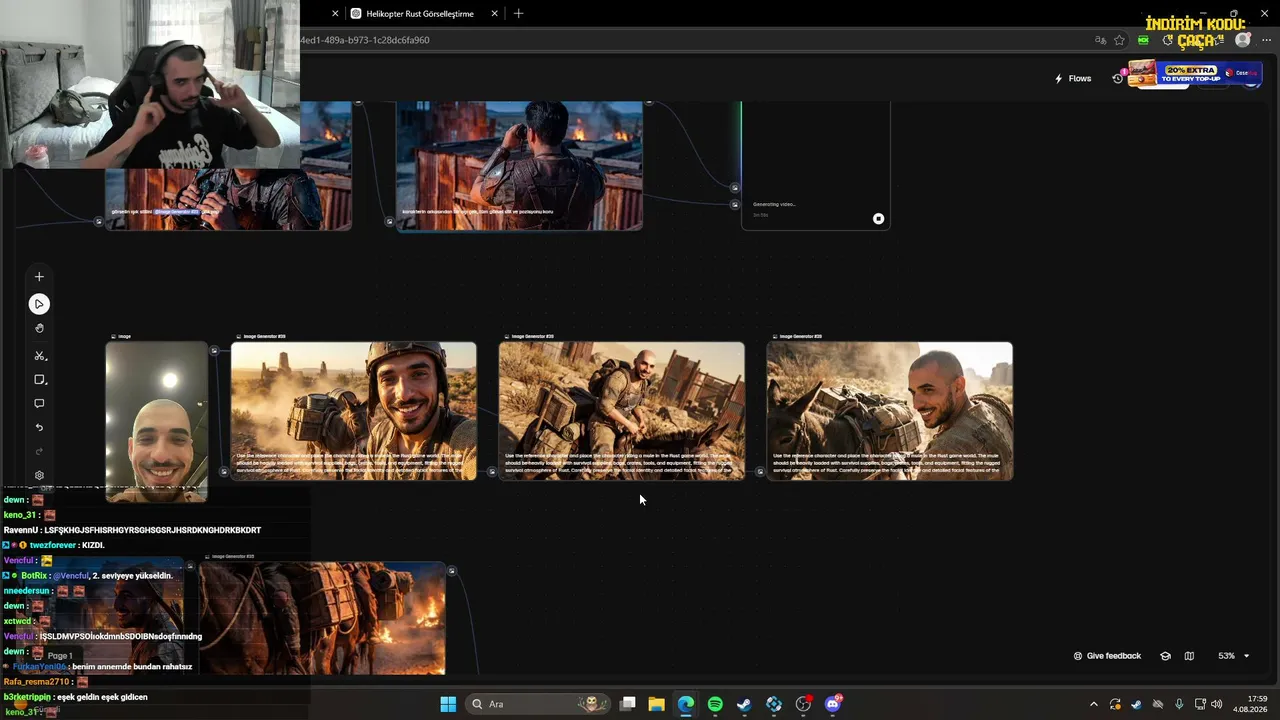Open Discord from the taskbar
This screenshot has height=720, width=1280.
pos(833,704)
